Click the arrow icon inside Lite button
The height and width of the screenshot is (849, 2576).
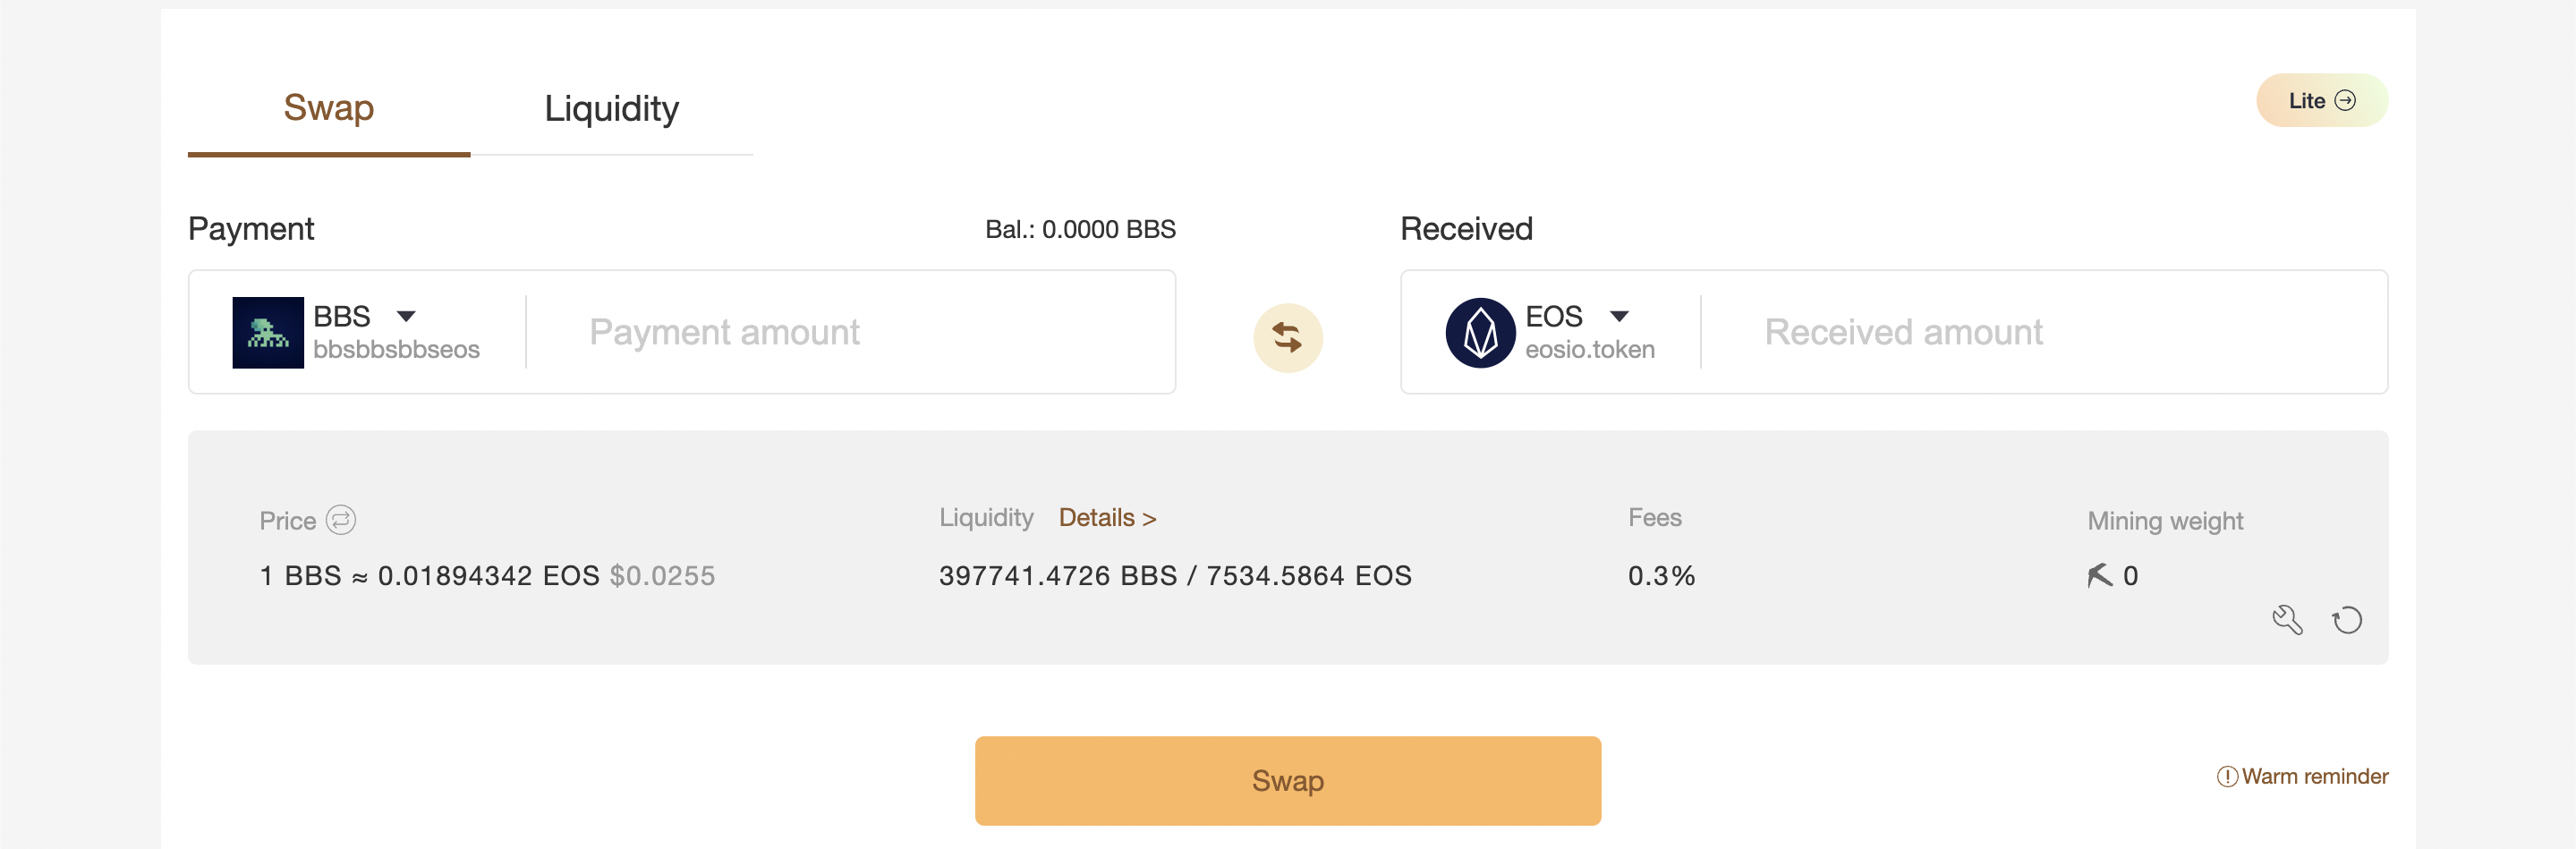click(2345, 101)
